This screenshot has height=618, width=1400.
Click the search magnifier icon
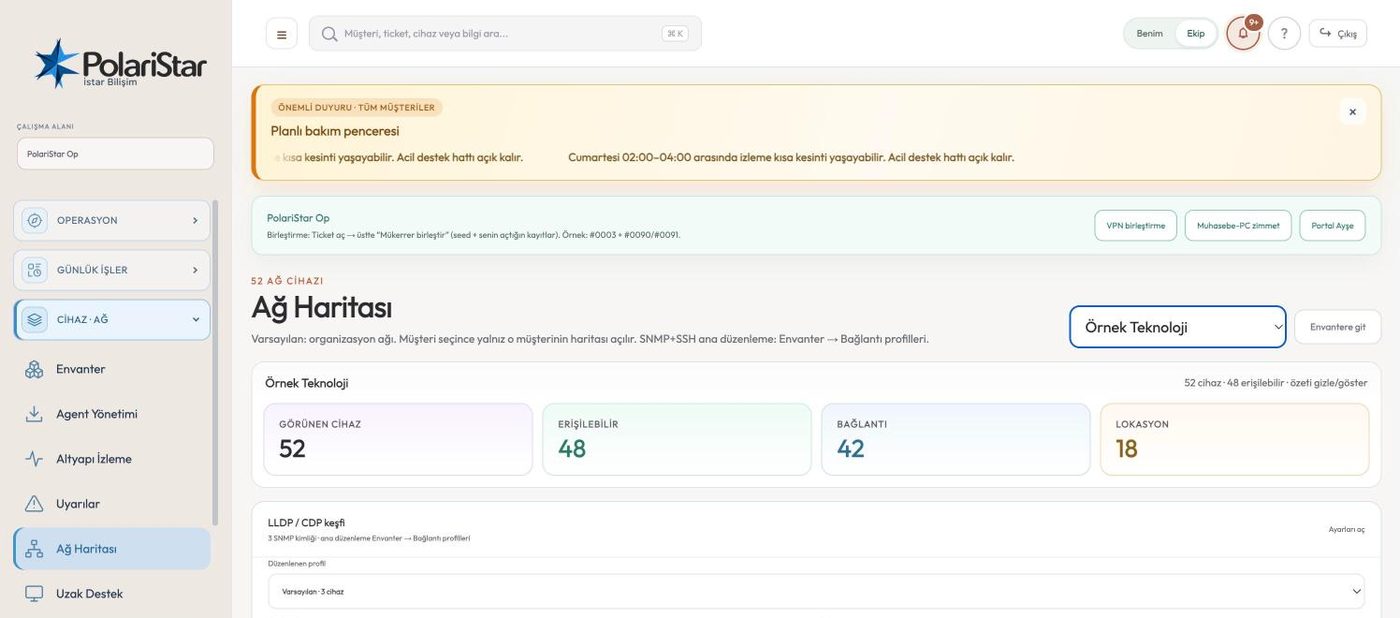click(x=329, y=34)
